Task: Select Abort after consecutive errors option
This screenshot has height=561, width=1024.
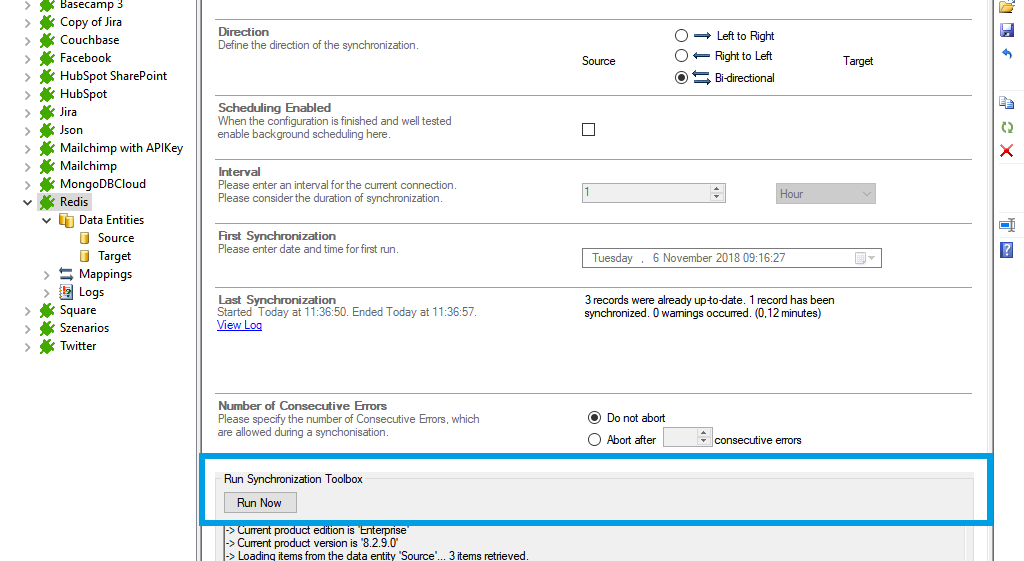Action: click(x=594, y=440)
